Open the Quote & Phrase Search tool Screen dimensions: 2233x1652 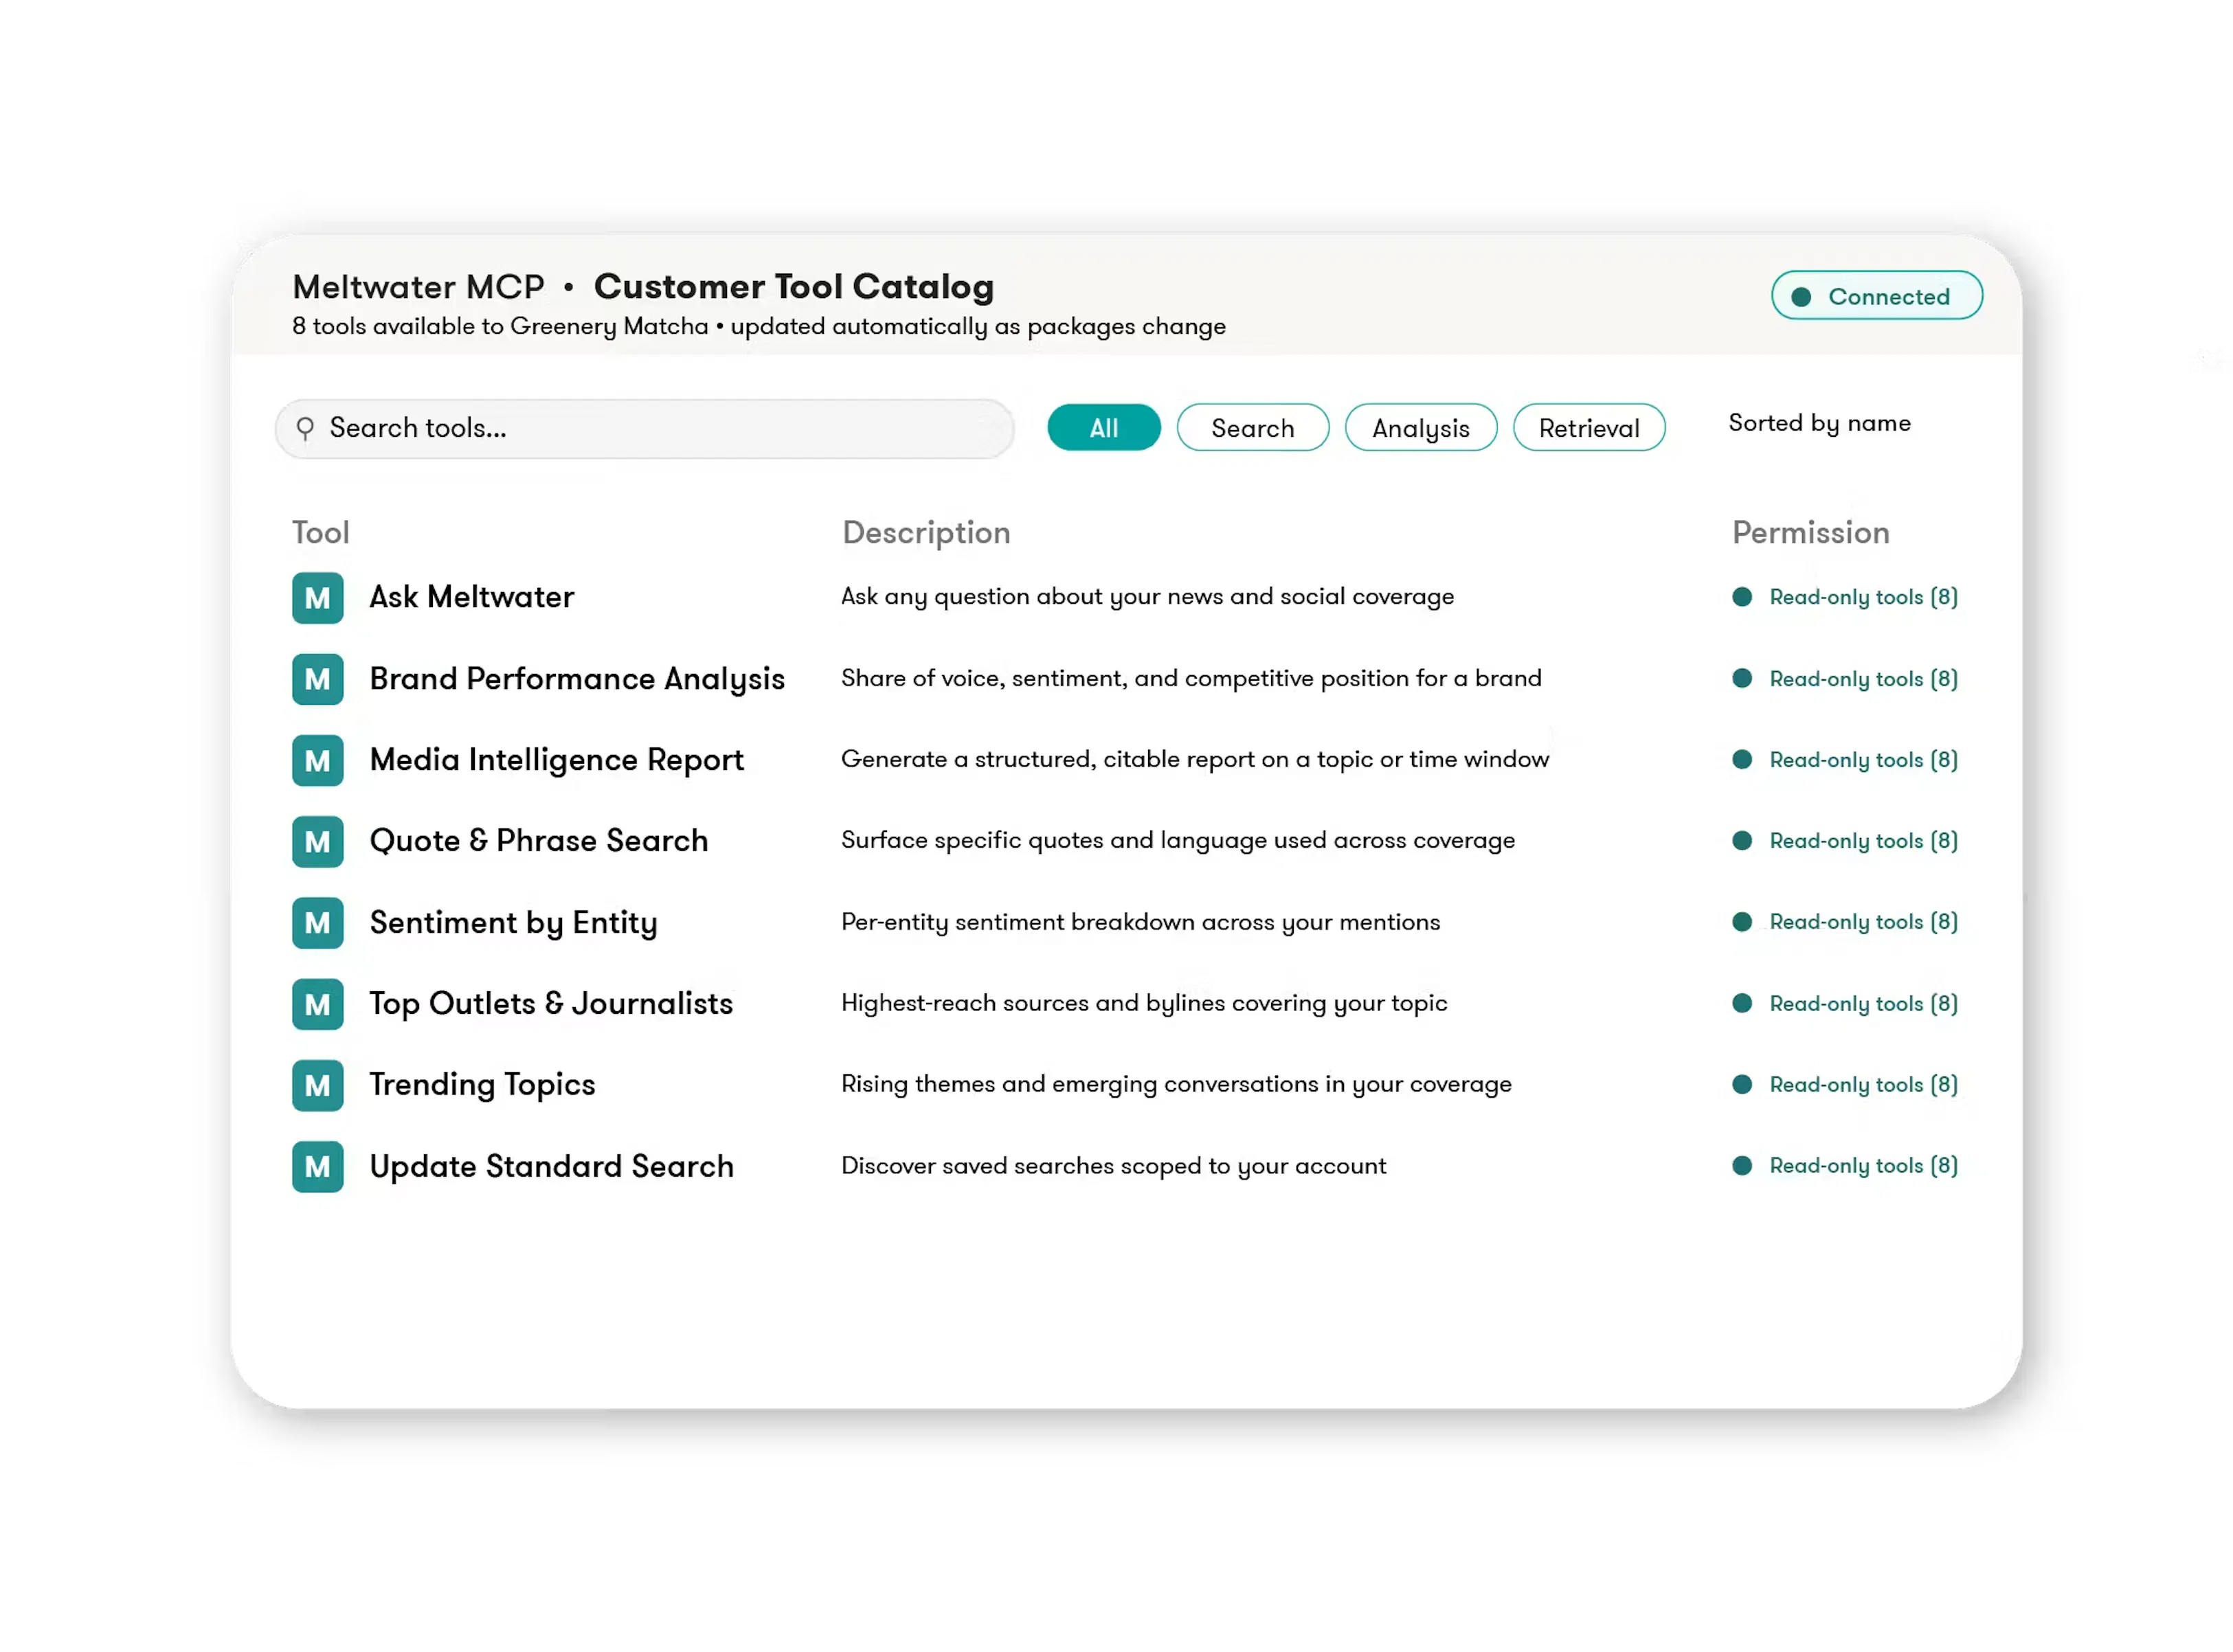(x=539, y=841)
